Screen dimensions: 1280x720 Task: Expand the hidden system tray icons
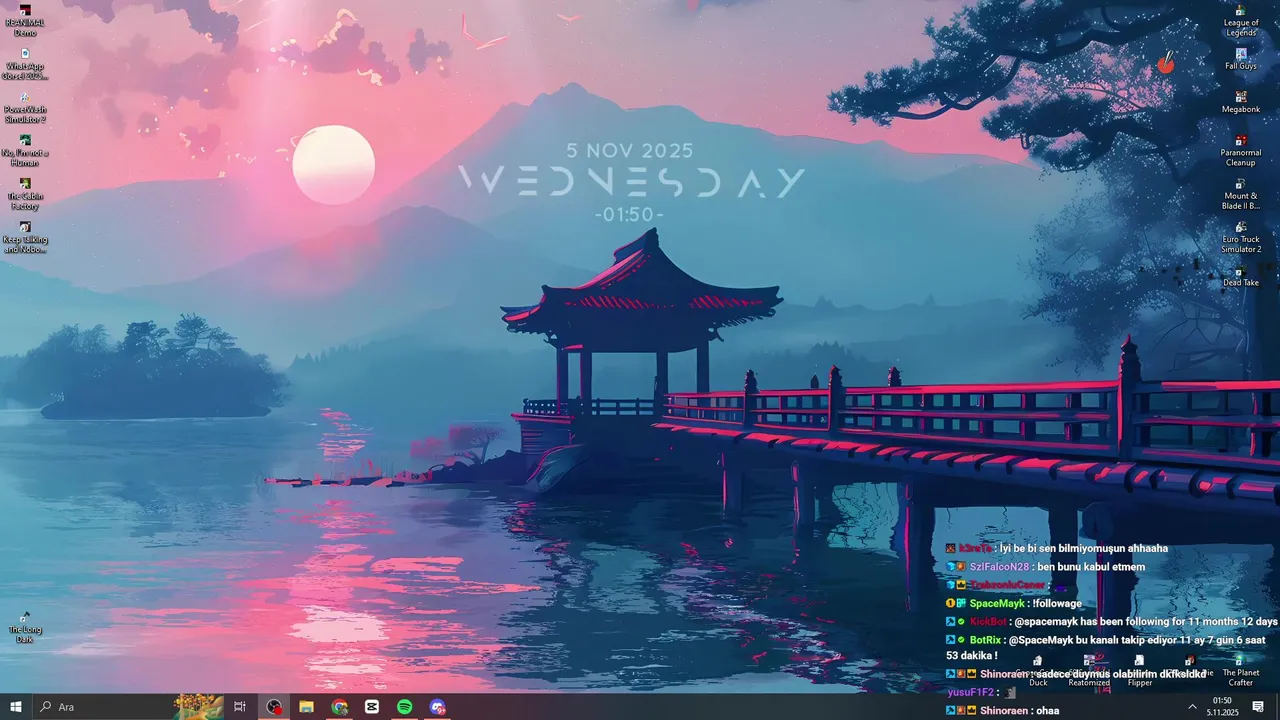pos(1192,707)
